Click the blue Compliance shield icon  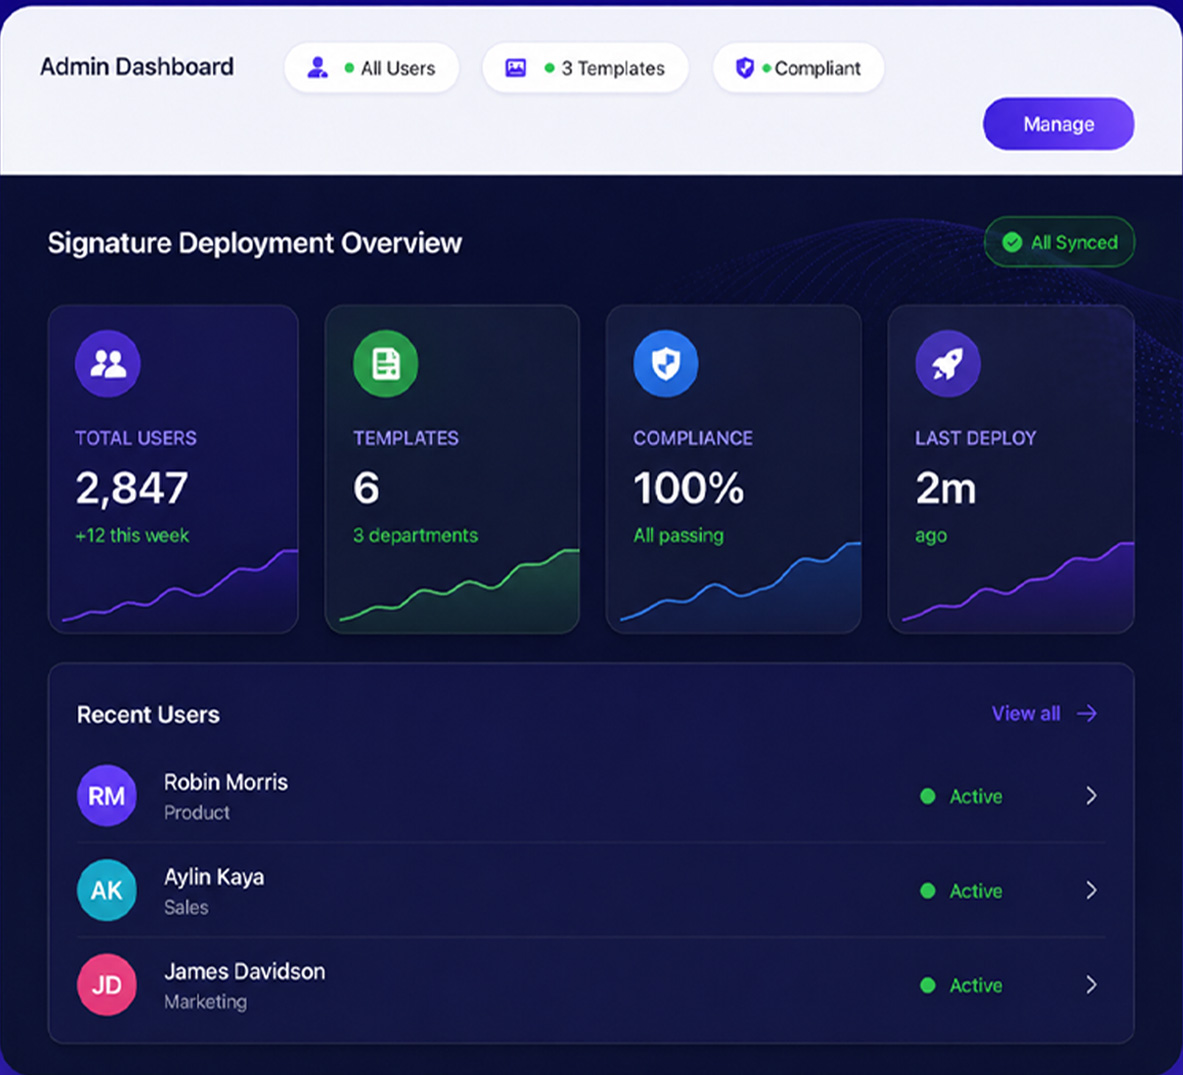665,364
